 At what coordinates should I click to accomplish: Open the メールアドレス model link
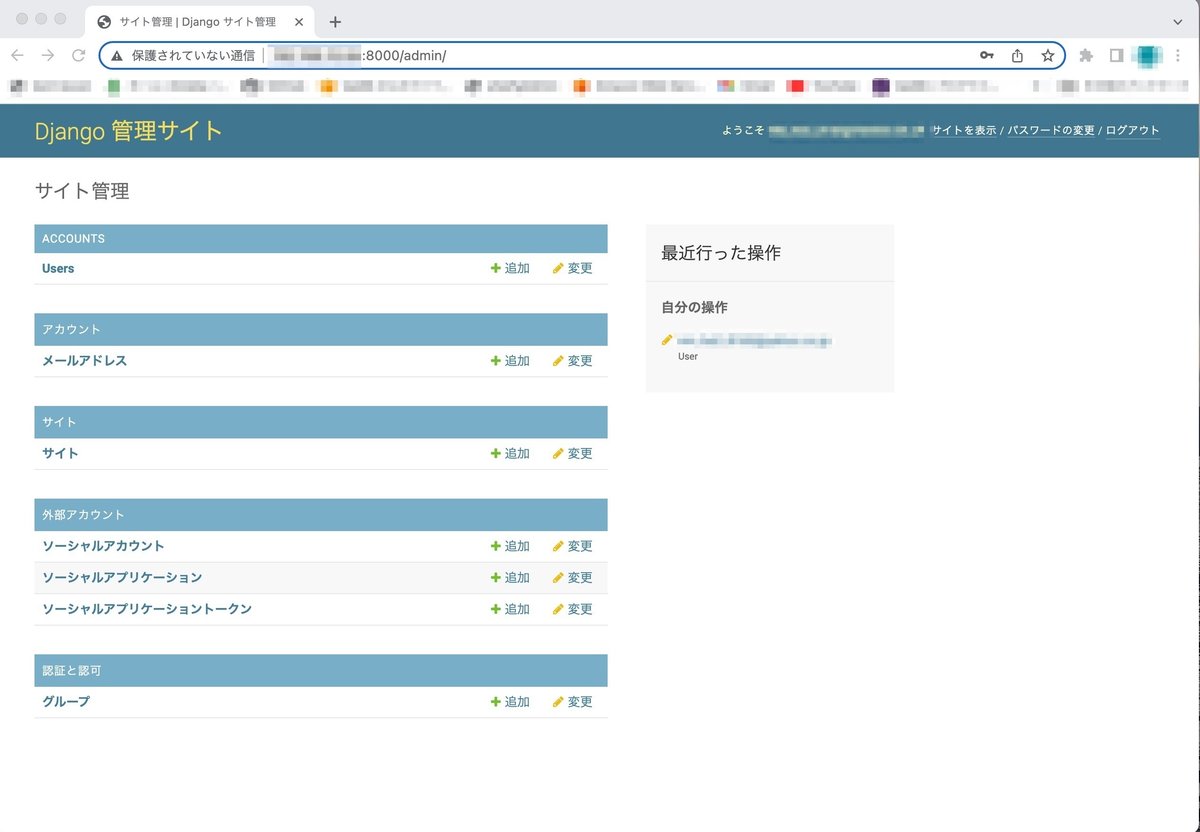pos(85,361)
